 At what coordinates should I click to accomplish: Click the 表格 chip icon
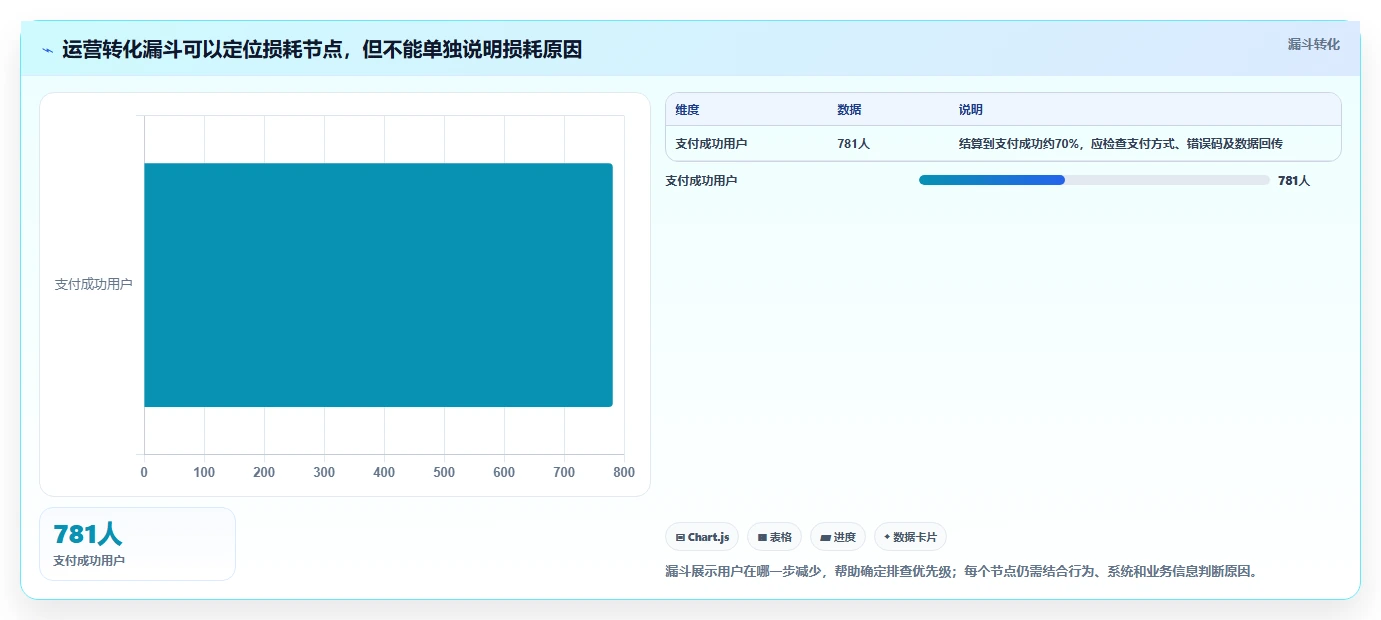[762, 538]
